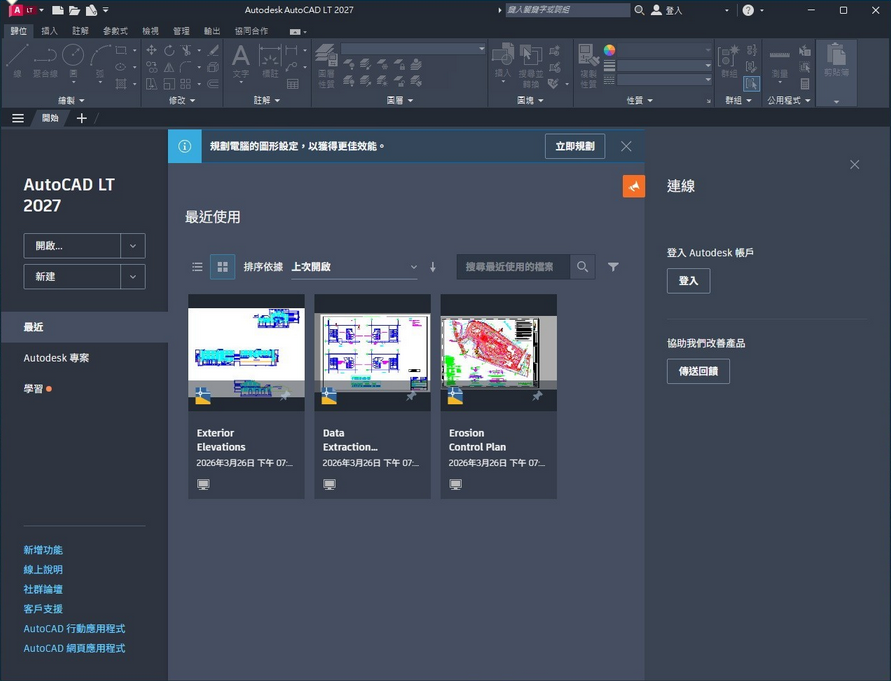This screenshot has height=681, width=891.
Task: Click the Match Properties (複製性質) icon
Action: coord(588,65)
